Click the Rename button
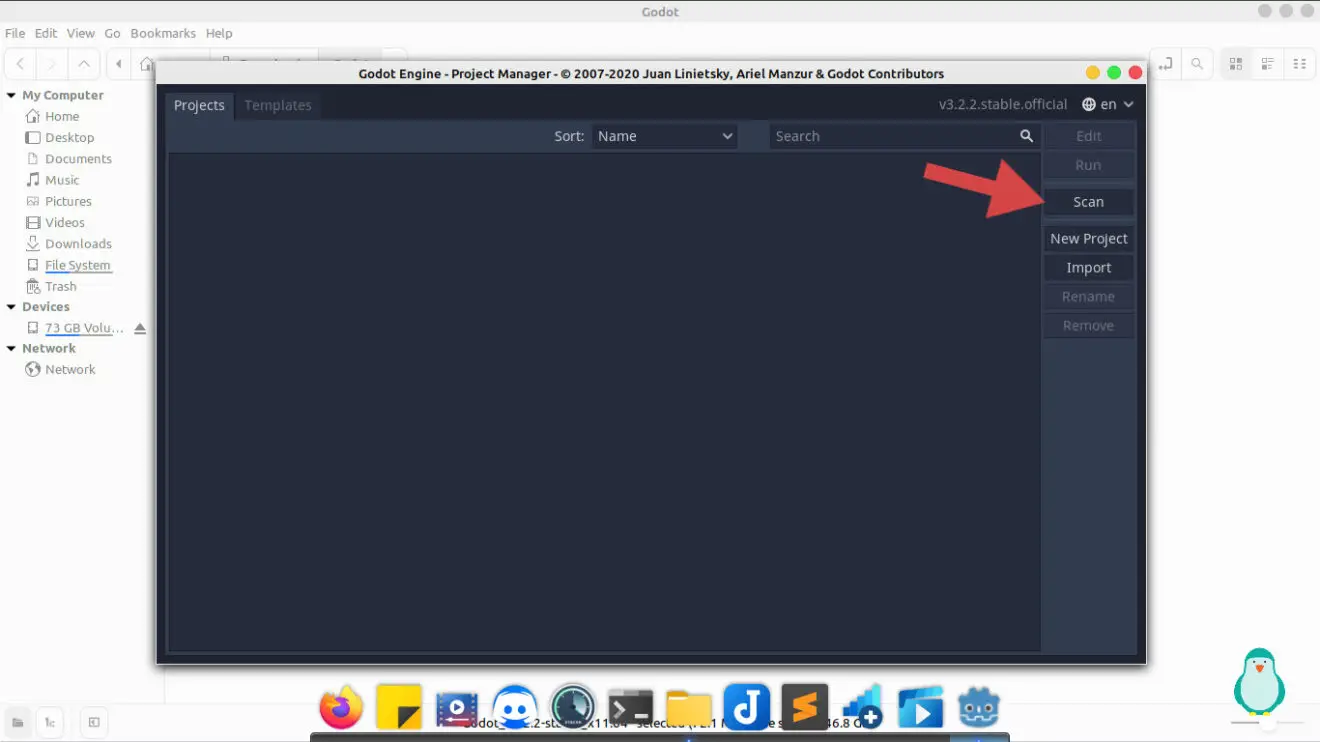This screenshot has width=1320, height=742. (1088, 297)
